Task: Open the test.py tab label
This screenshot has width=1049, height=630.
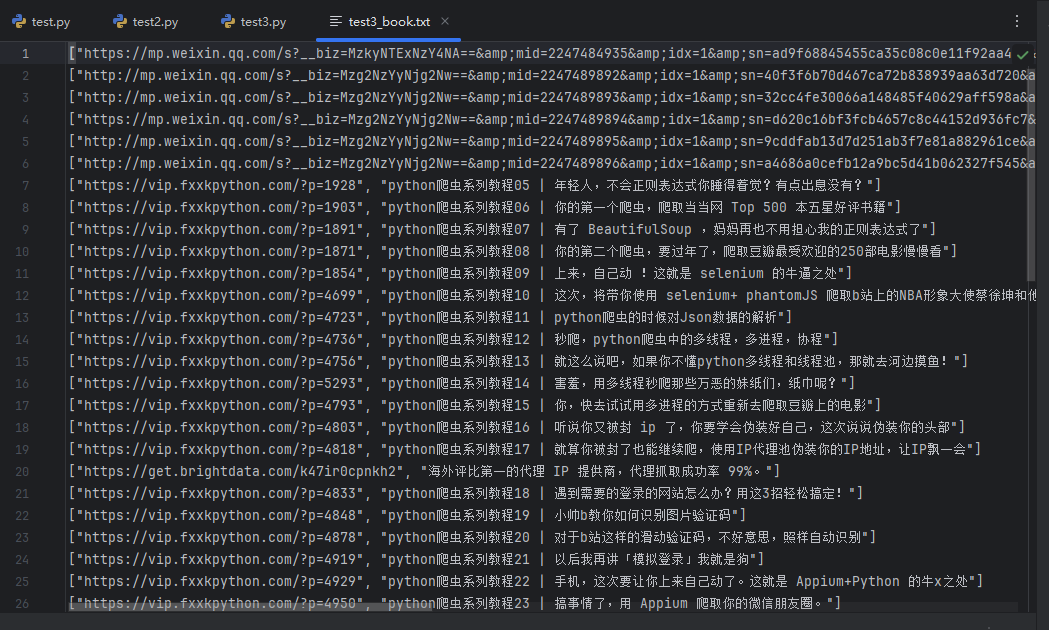Action: click(x=50, y=21)
